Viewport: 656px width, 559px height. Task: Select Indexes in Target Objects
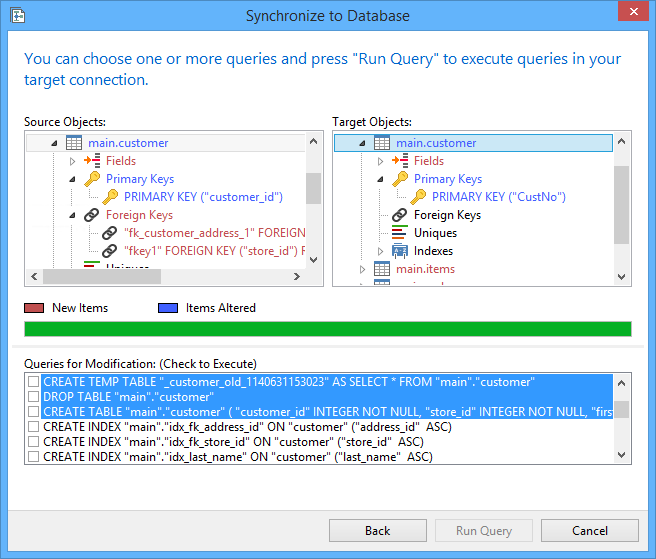(x=433, y=251)
